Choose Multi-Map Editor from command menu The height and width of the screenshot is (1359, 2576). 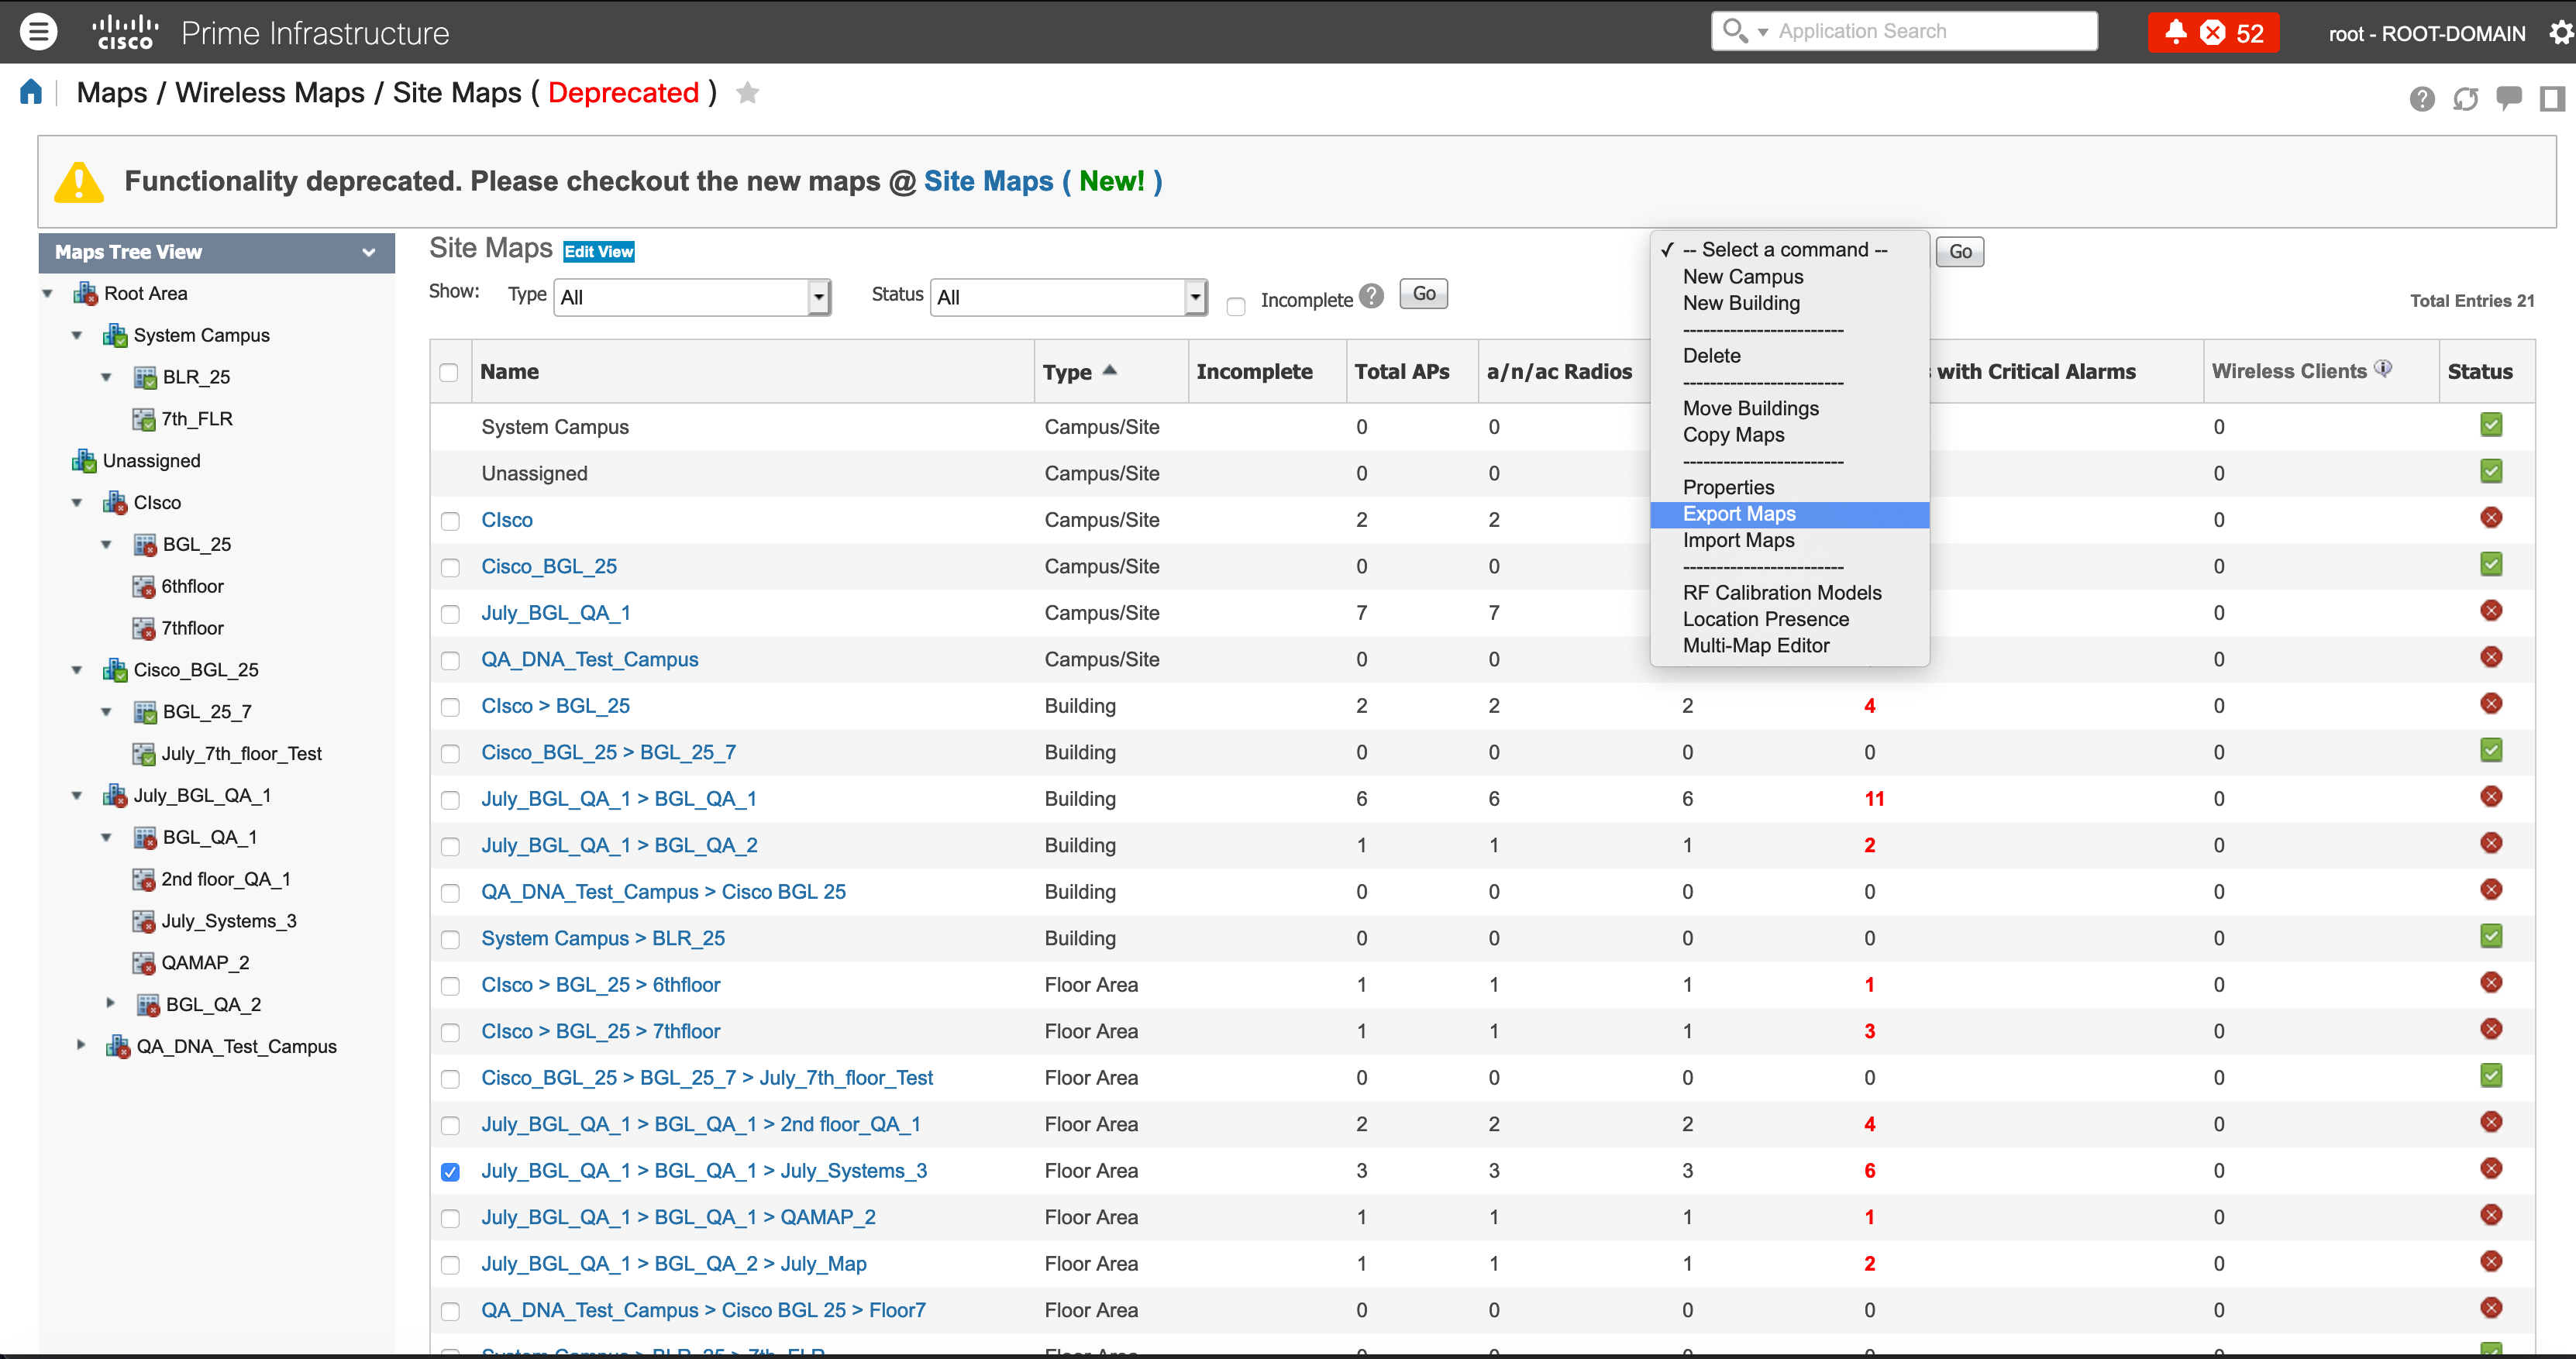[x=1789, y=646]
